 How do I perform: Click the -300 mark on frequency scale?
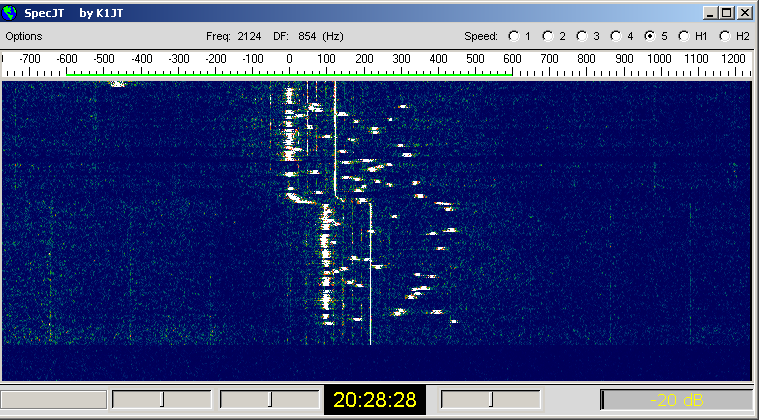pyautogui.click(x=178, y=59)
